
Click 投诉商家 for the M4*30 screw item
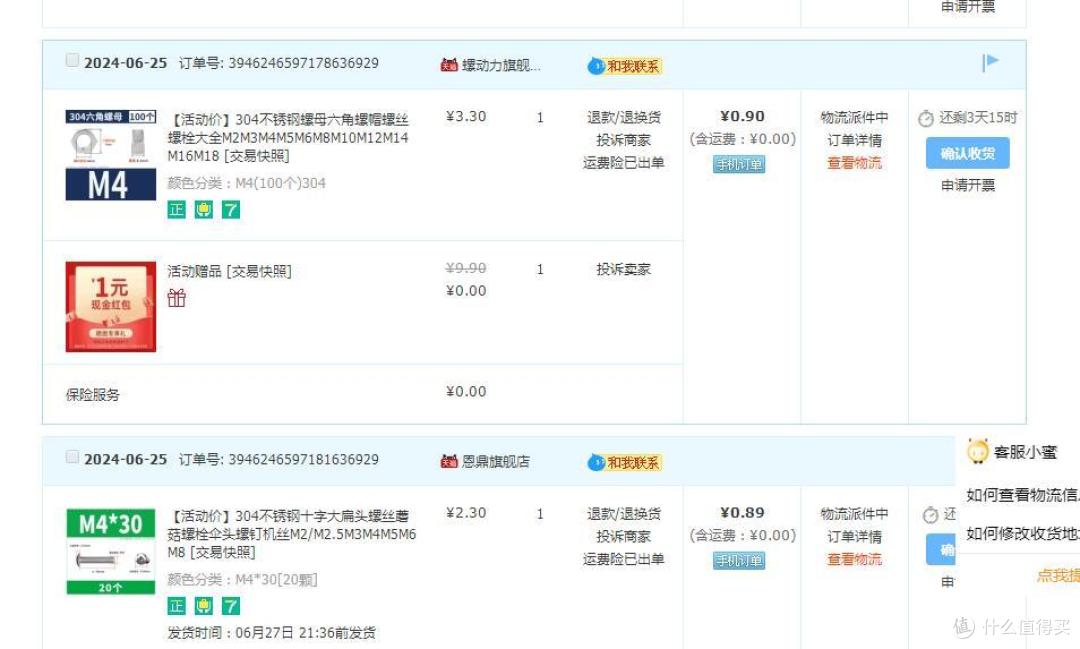[623, 537]
